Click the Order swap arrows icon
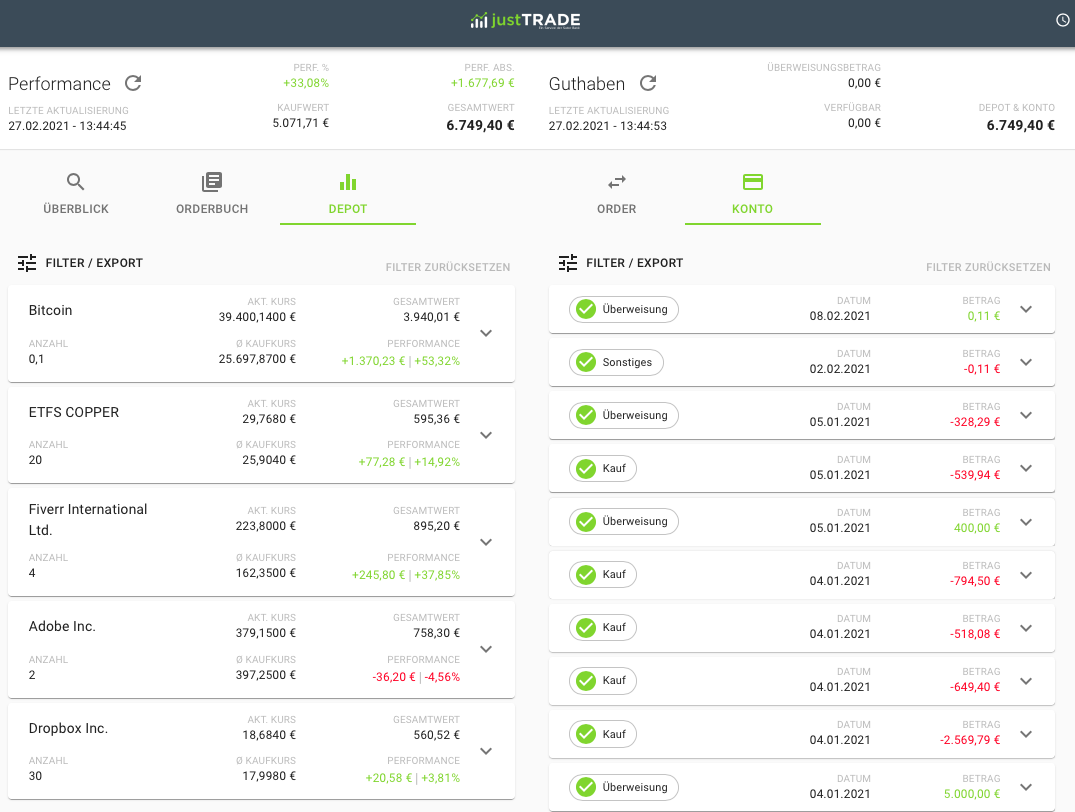 coord(616,182)
